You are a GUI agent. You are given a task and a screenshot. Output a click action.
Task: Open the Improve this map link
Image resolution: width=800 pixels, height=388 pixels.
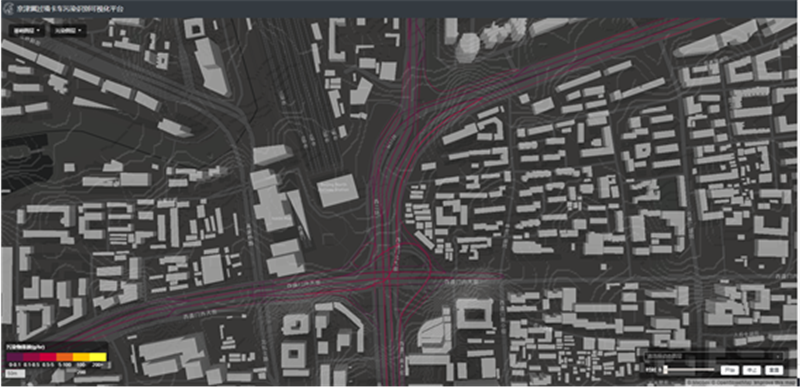[x=774, y=382]
